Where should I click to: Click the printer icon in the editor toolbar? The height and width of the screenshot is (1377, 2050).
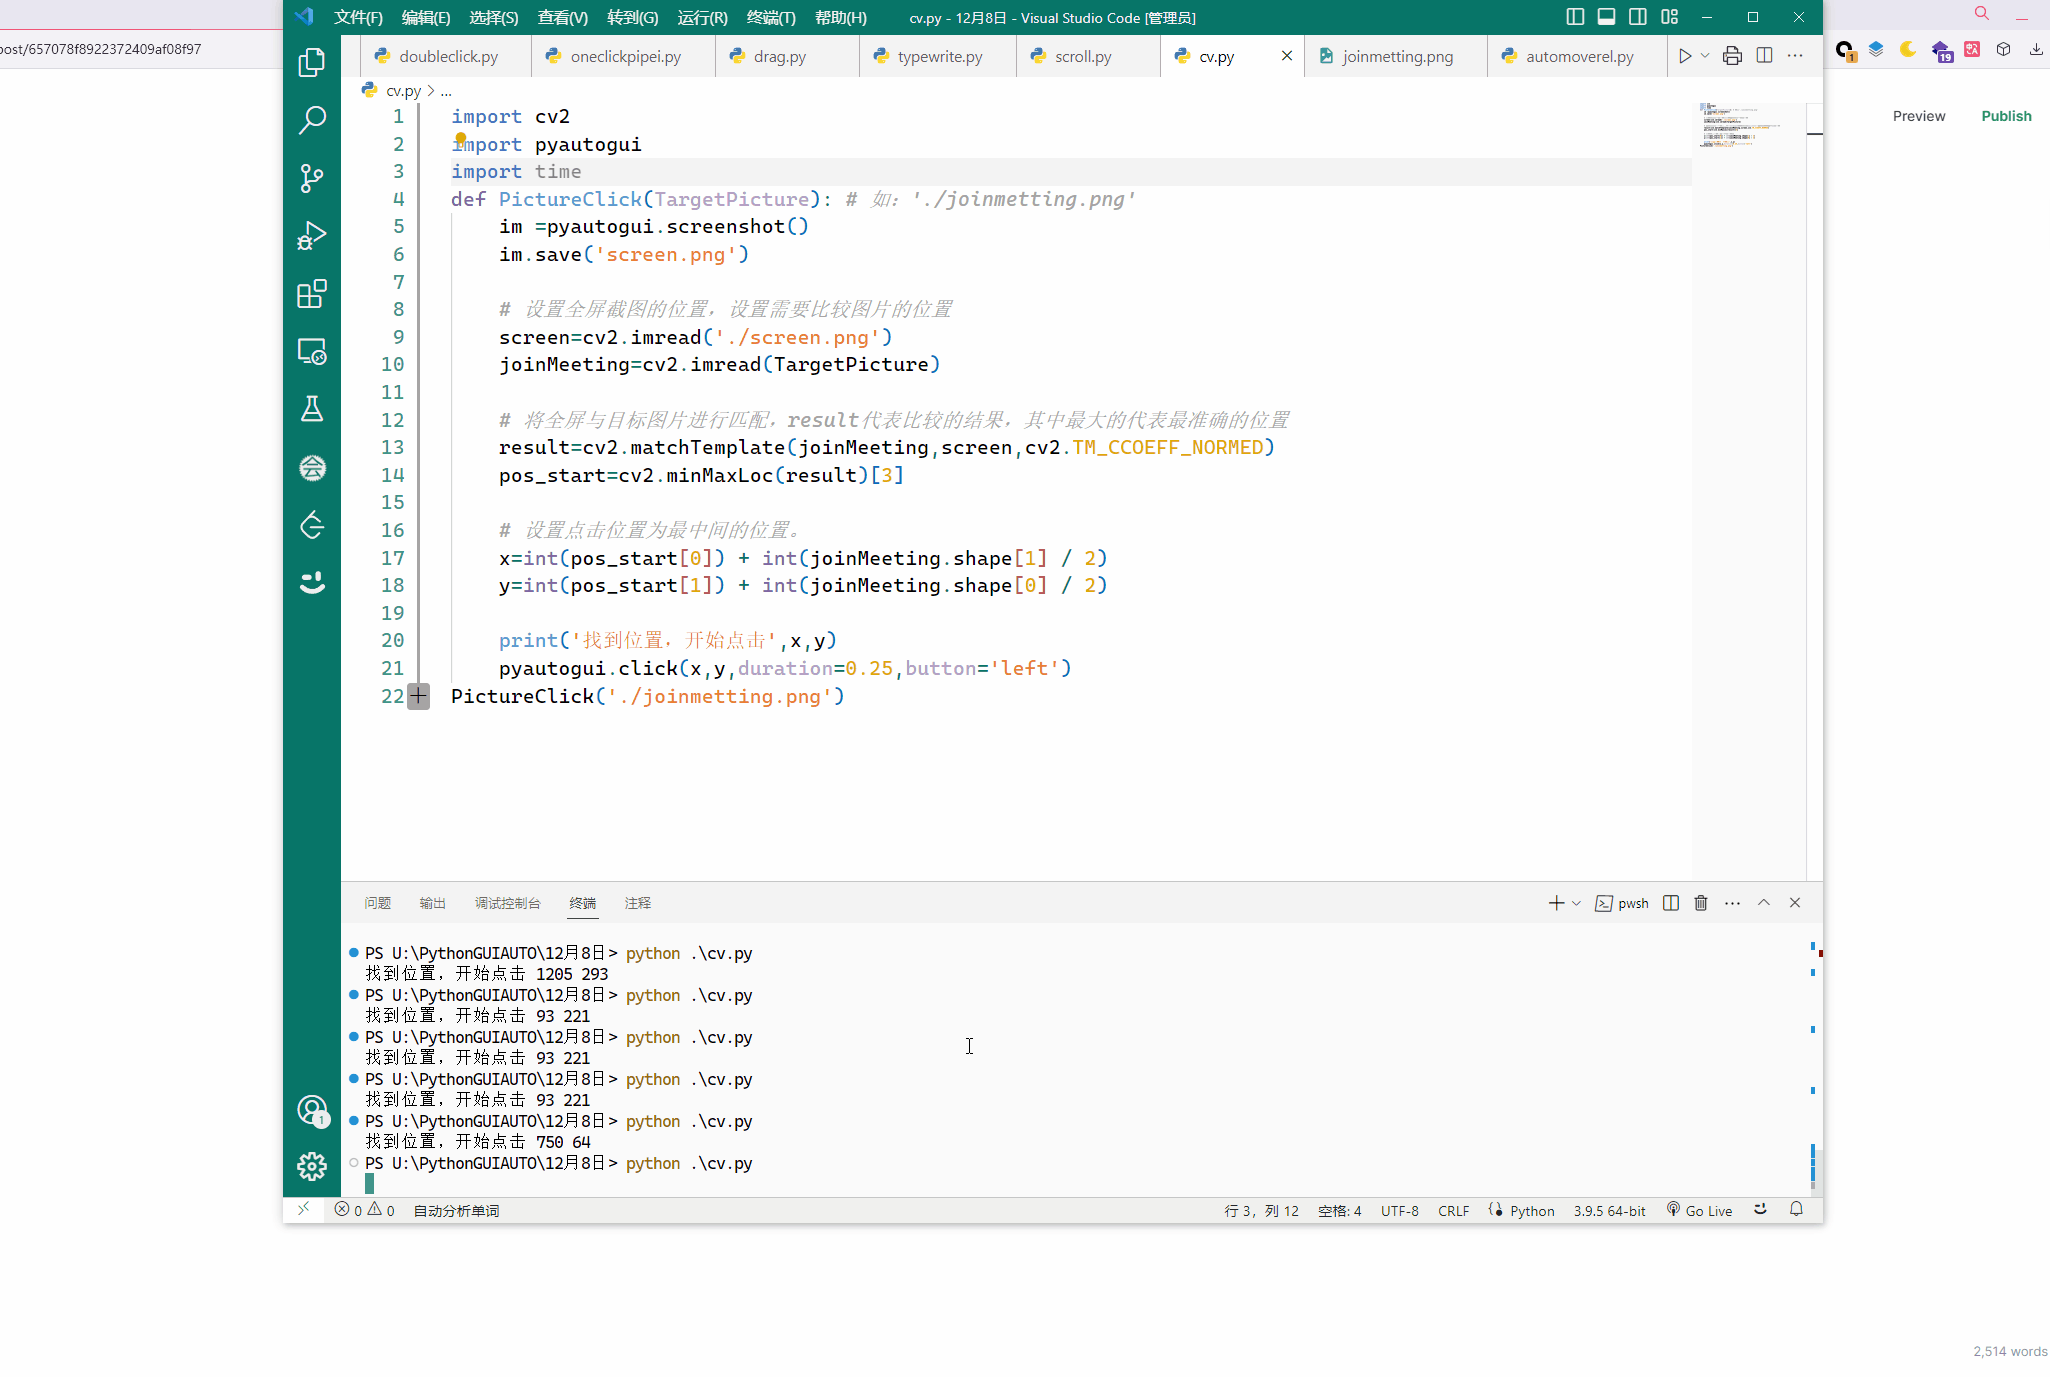pyautogui.click(x=1732, y=56)
